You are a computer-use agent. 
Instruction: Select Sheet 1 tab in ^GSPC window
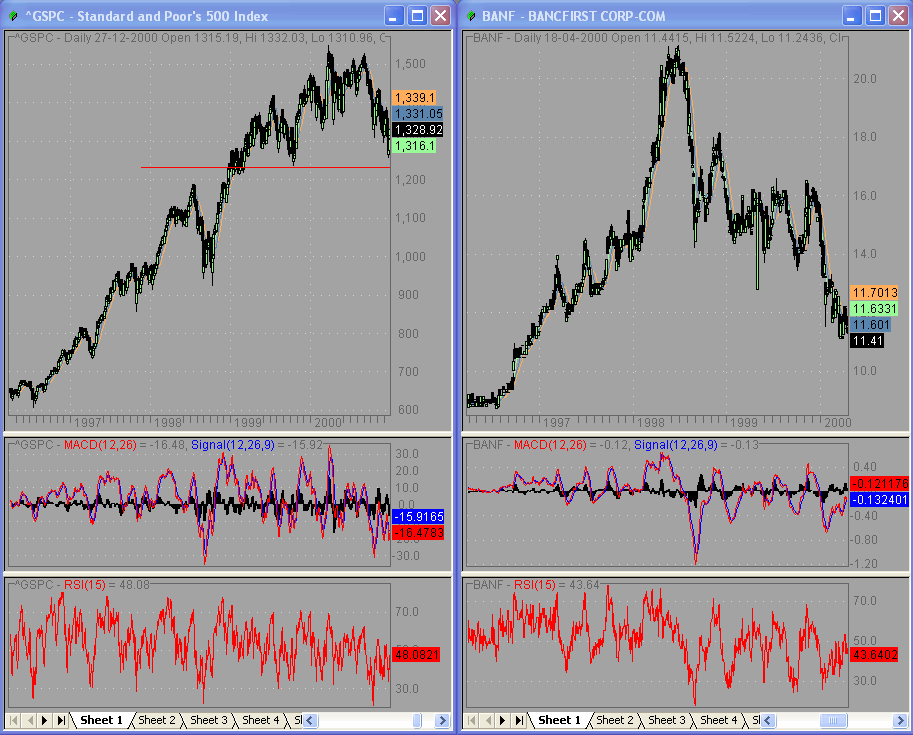[101, 720]
